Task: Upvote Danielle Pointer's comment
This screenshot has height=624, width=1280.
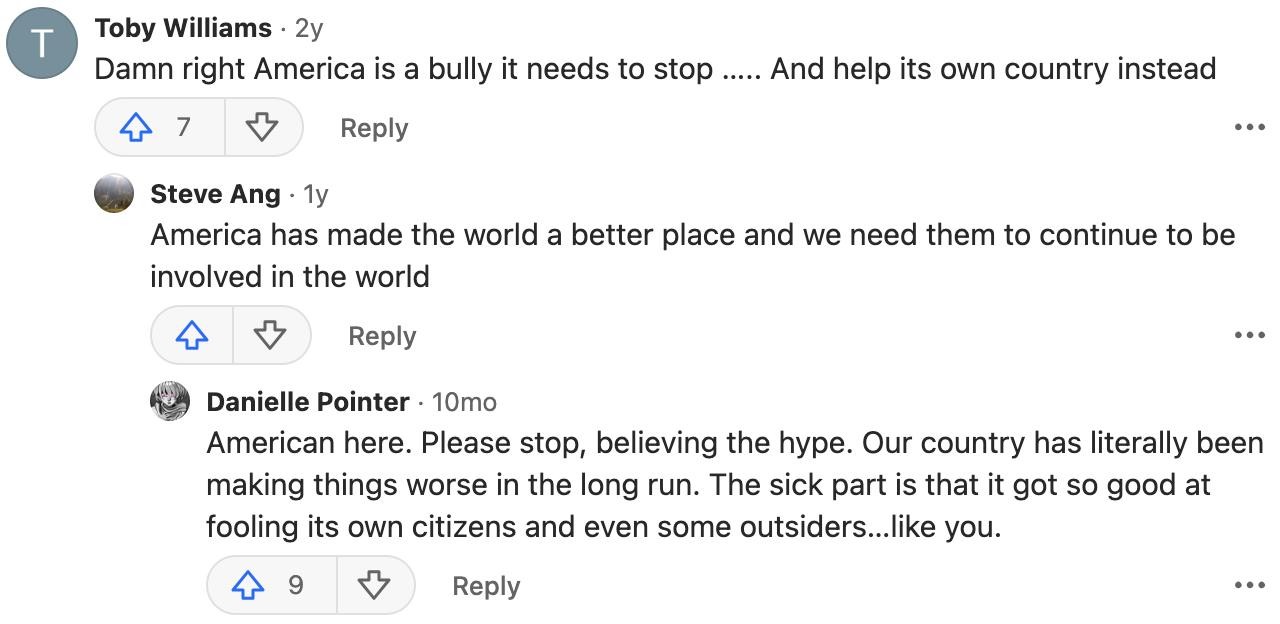Action: tap(246, 585)
